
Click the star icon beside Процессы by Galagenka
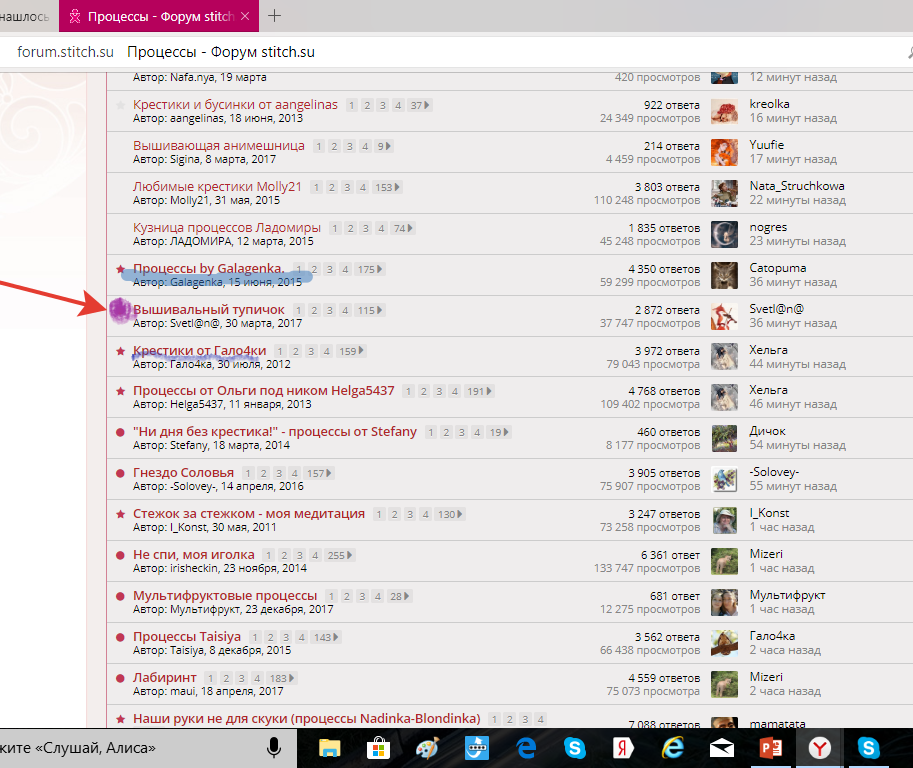(x=121, y=269)
